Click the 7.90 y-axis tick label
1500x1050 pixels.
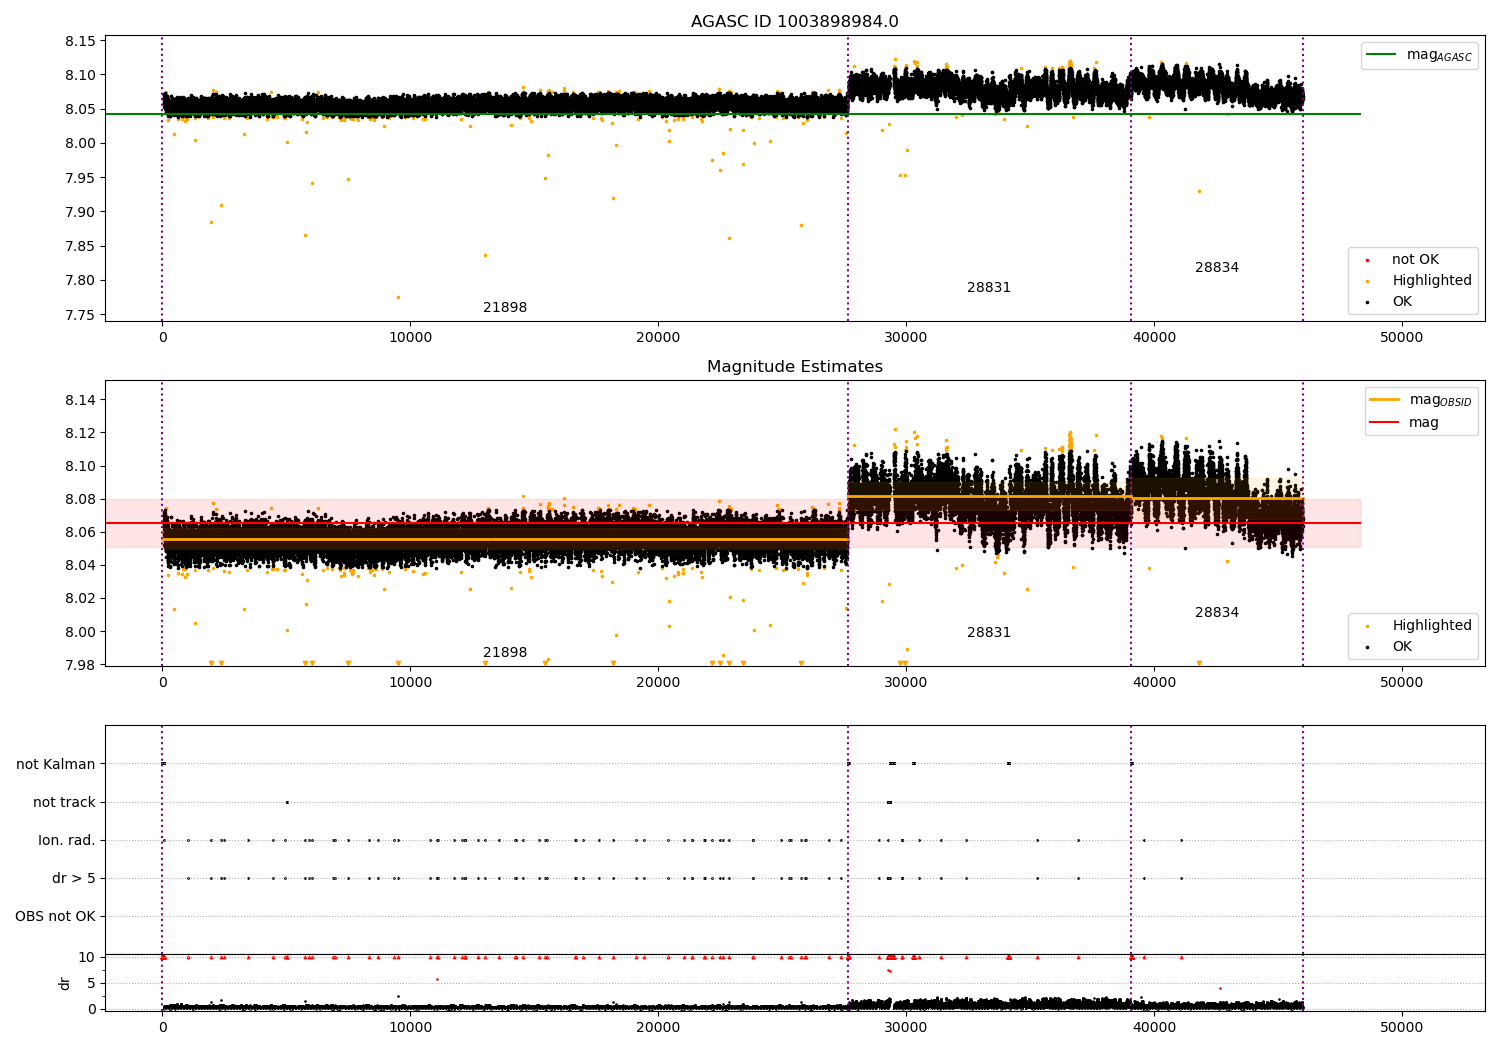pos(81,213)
